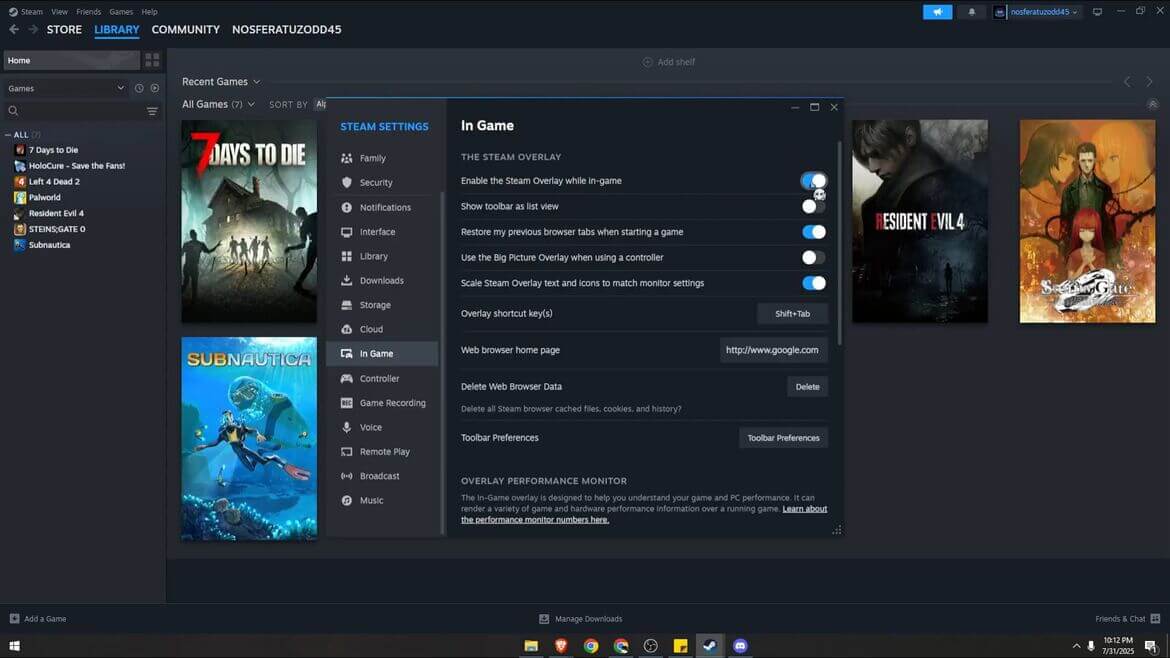Viewport: 1170px width, 658px height.
Task: Go back with the navigation arrow
Action: [14, 29]
